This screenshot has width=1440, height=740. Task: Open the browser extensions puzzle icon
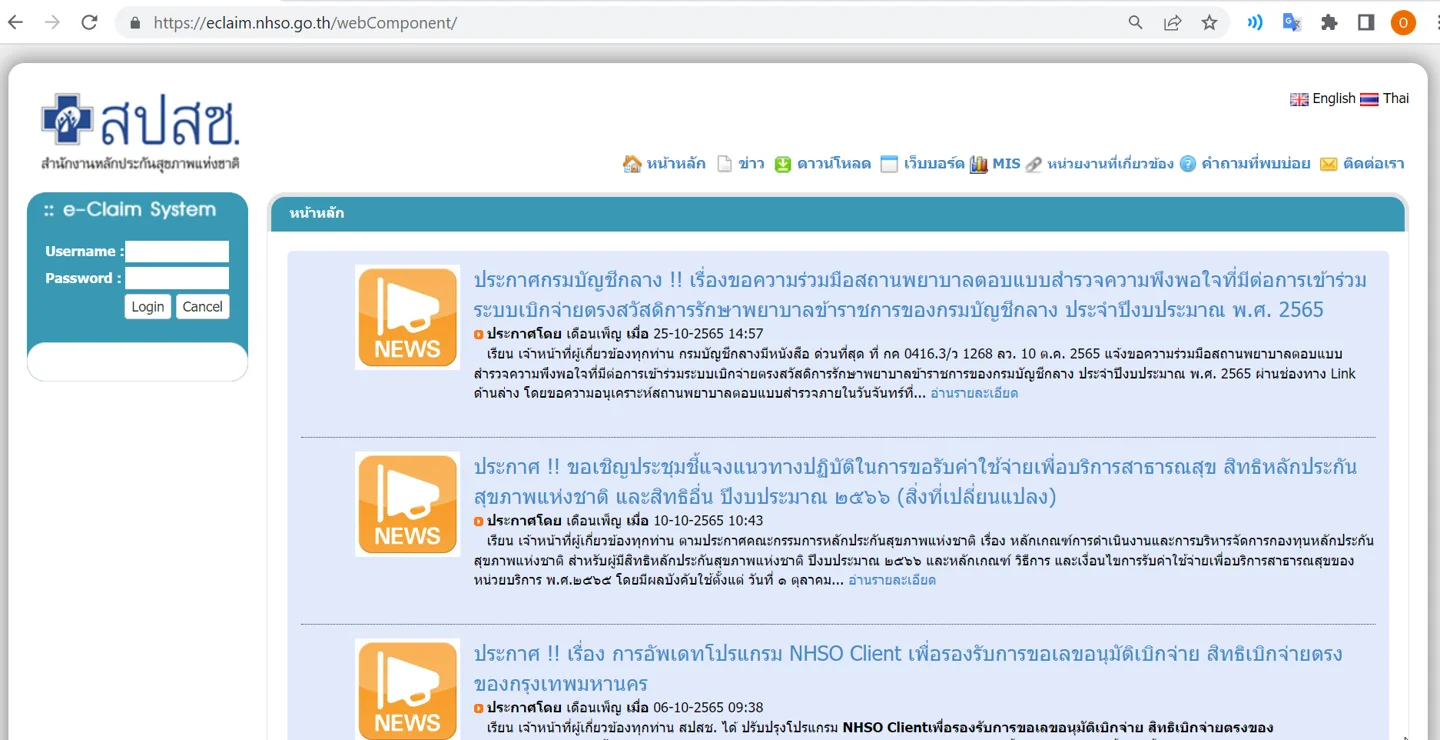(1329, 22)
